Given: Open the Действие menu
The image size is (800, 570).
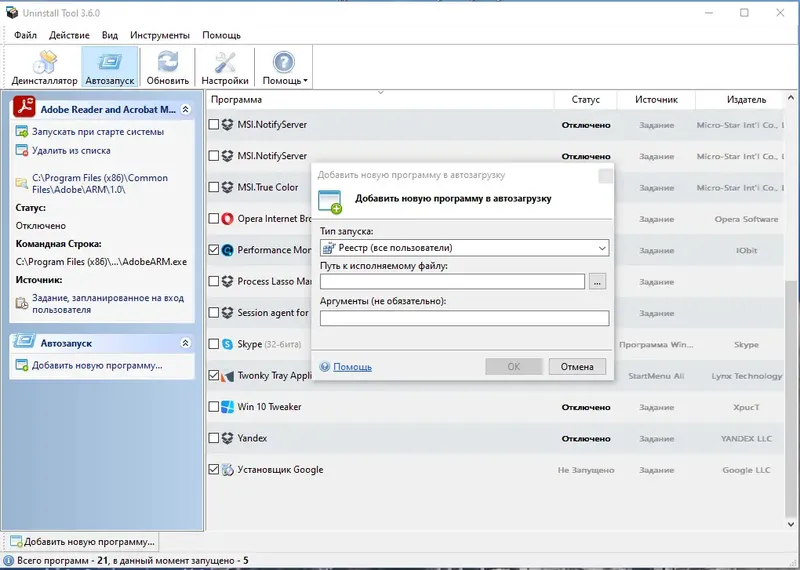Looking at the screenshot, I should click(x=69, y=35).
